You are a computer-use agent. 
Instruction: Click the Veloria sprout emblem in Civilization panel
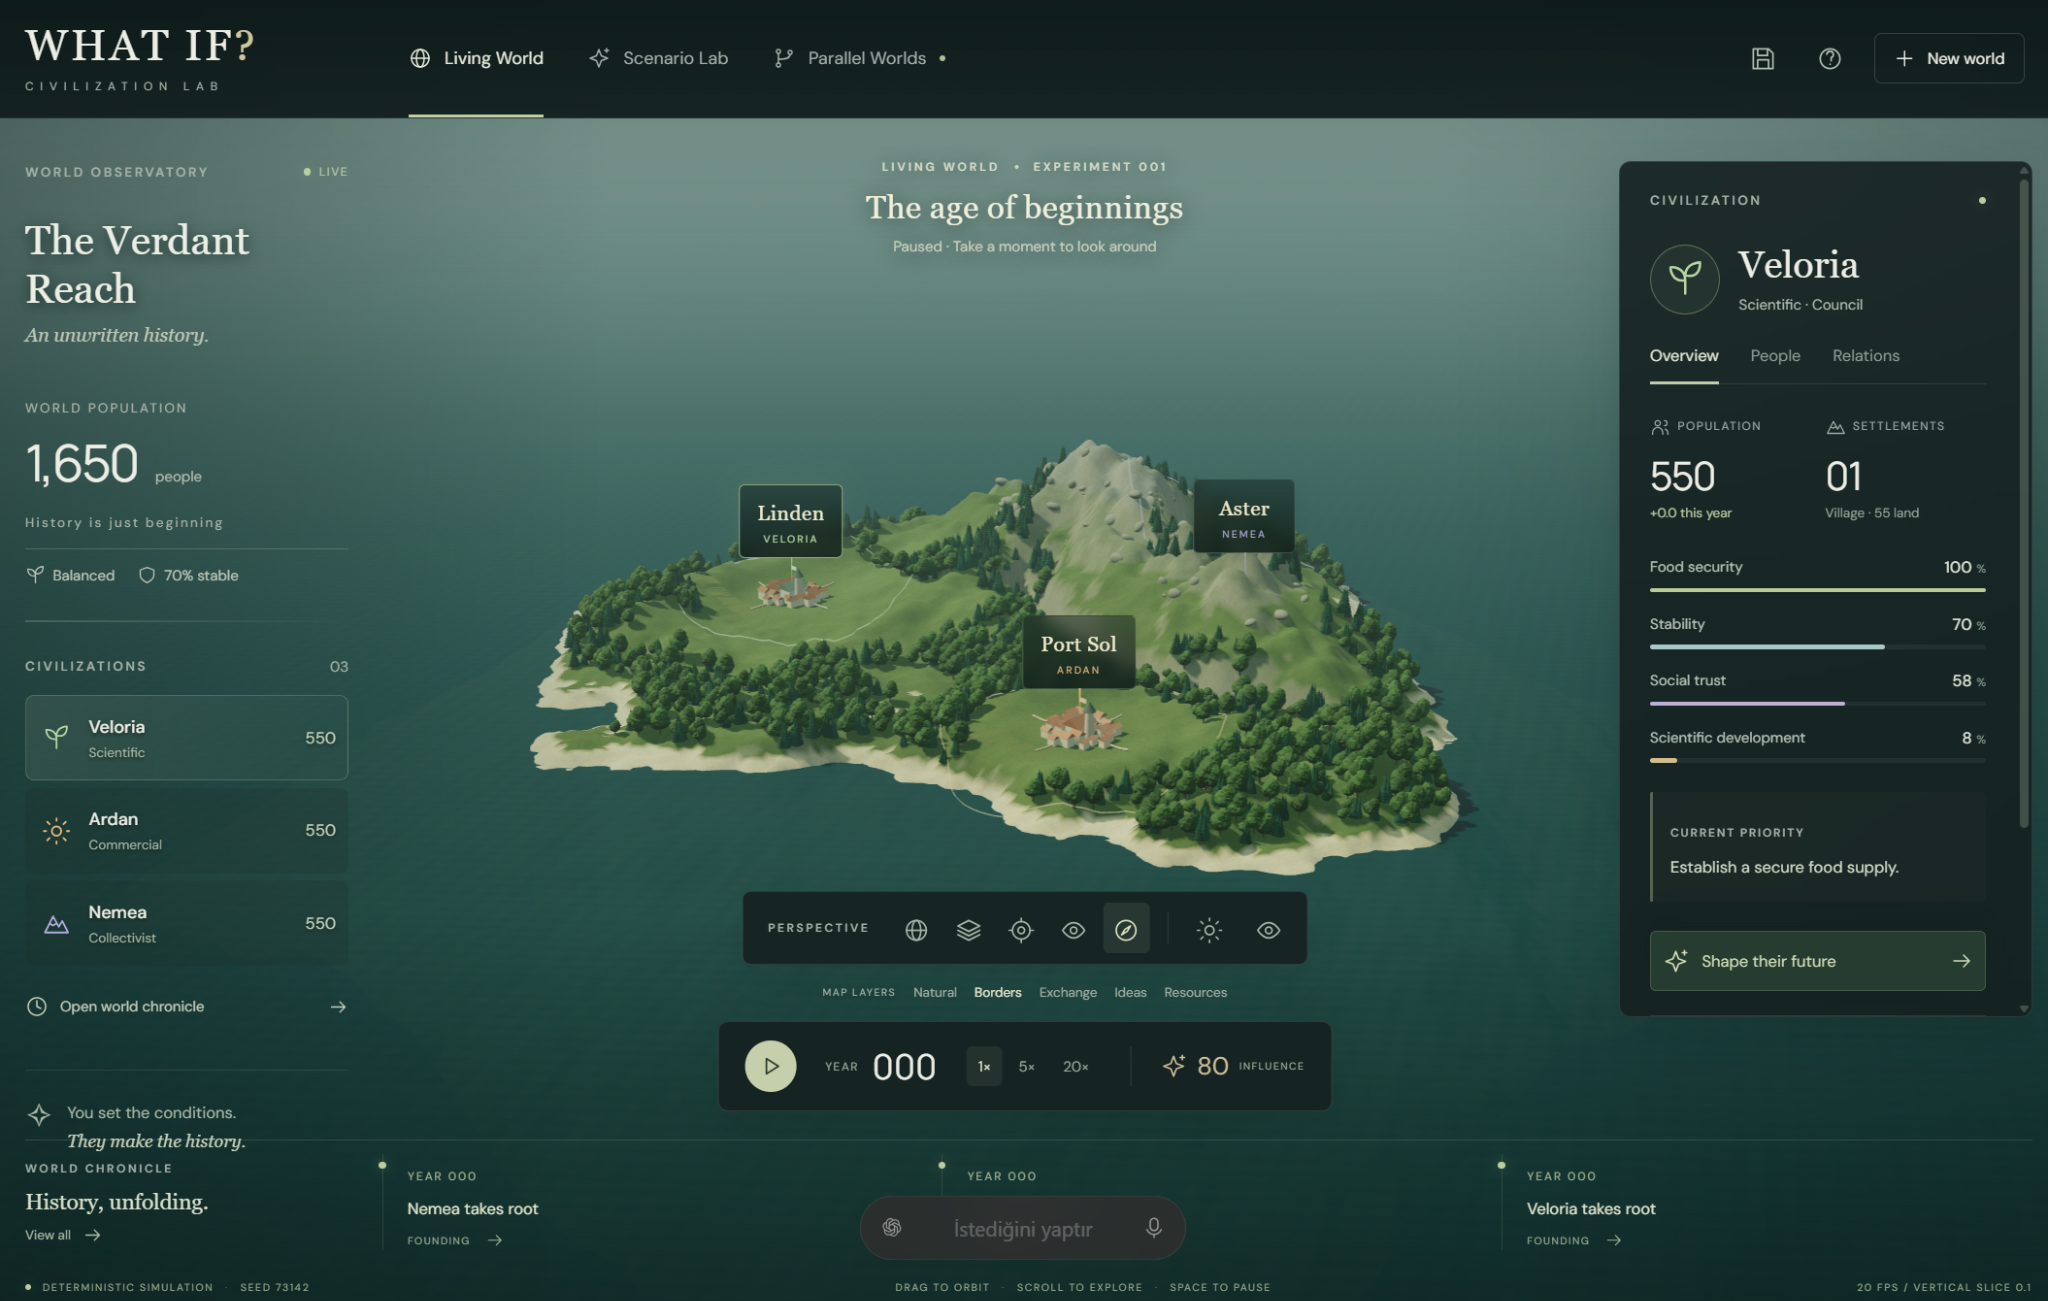1685,279
